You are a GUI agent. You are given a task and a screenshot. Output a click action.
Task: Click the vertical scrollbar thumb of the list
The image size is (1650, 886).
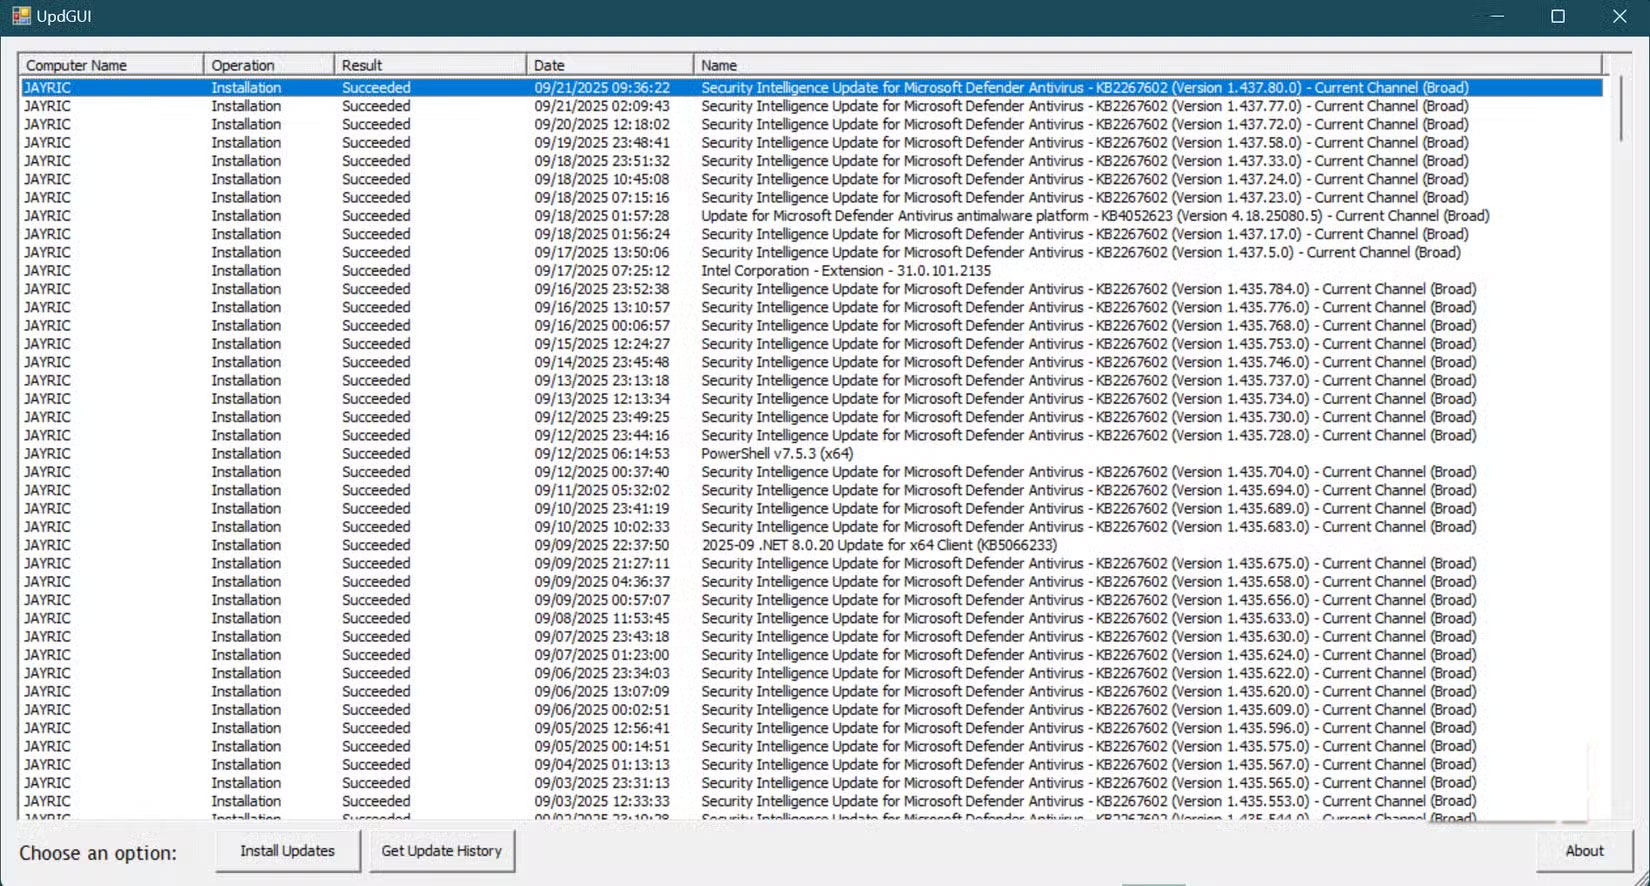[x=1620, y=108]
